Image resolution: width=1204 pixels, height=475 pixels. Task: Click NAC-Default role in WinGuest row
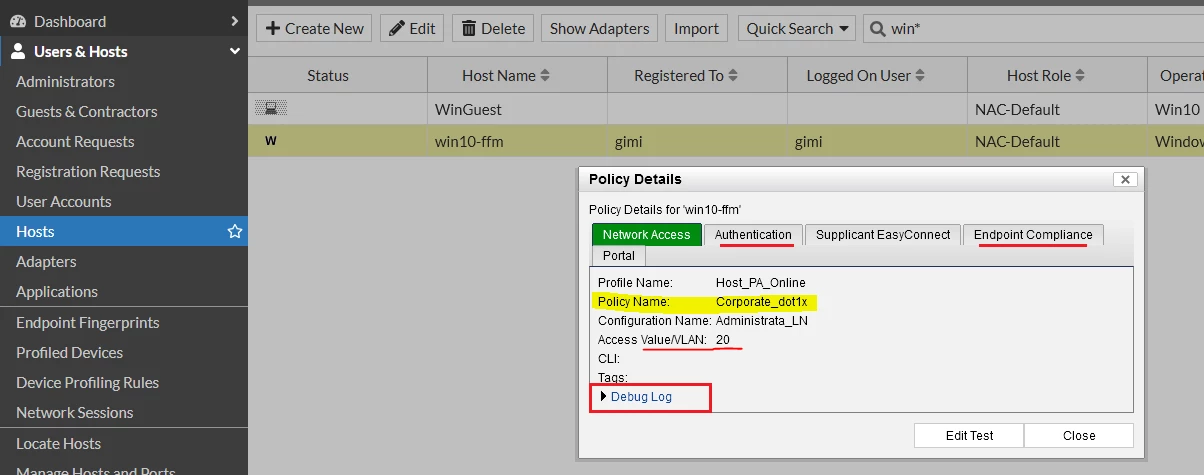(x=1017, y=109)
